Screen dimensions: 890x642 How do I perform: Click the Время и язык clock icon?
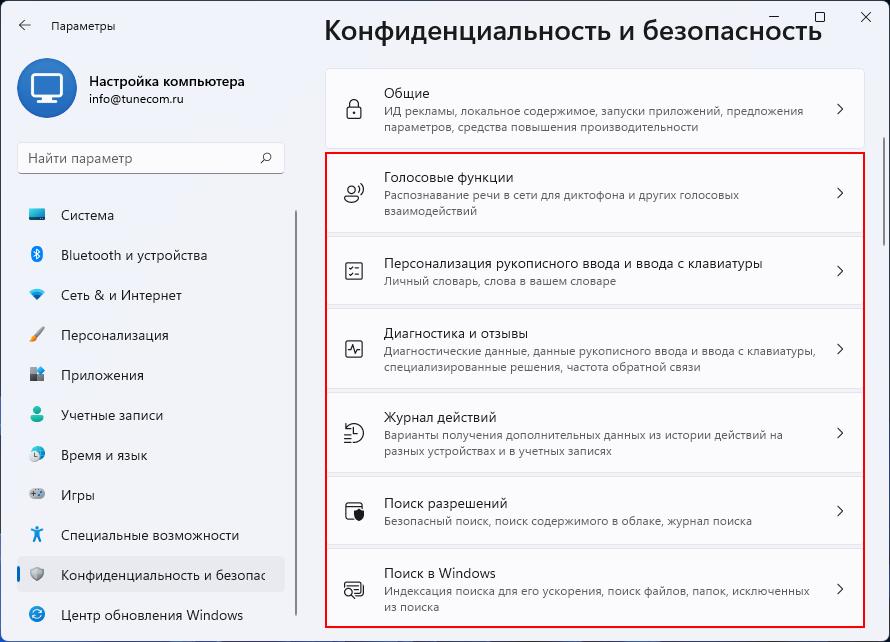pyautogui.click(x=37, y=455)
